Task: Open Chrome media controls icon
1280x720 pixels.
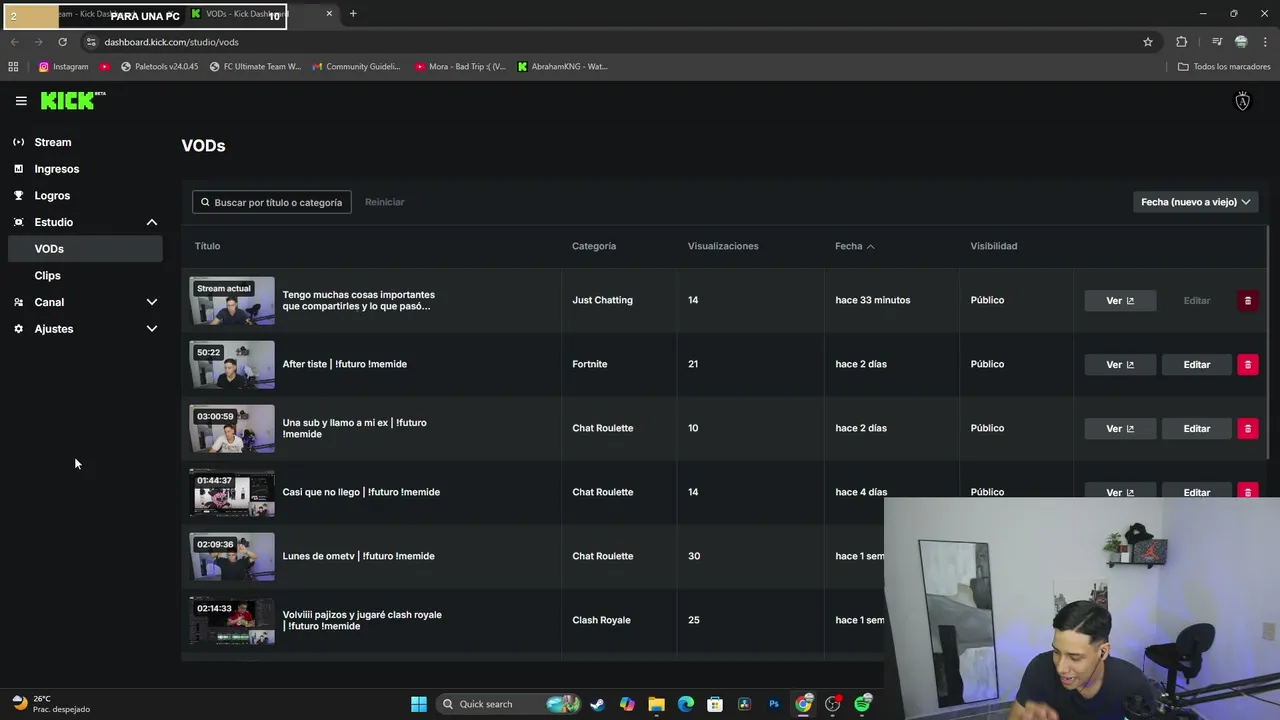Action: [1217, 42]
